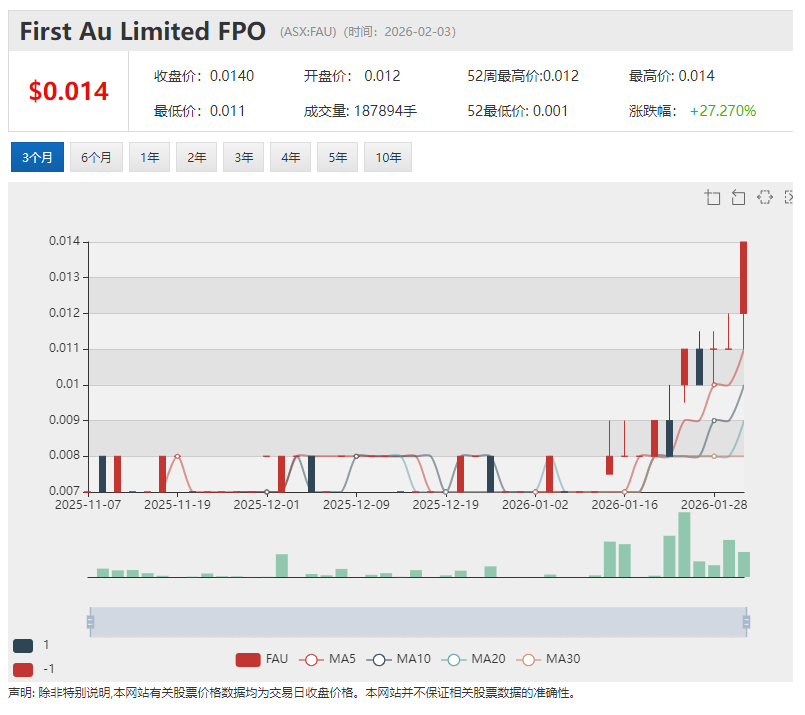Click the 2026-01-16 x-axis date label
This screenshot has width=805, height=715.
click(624, 505)
